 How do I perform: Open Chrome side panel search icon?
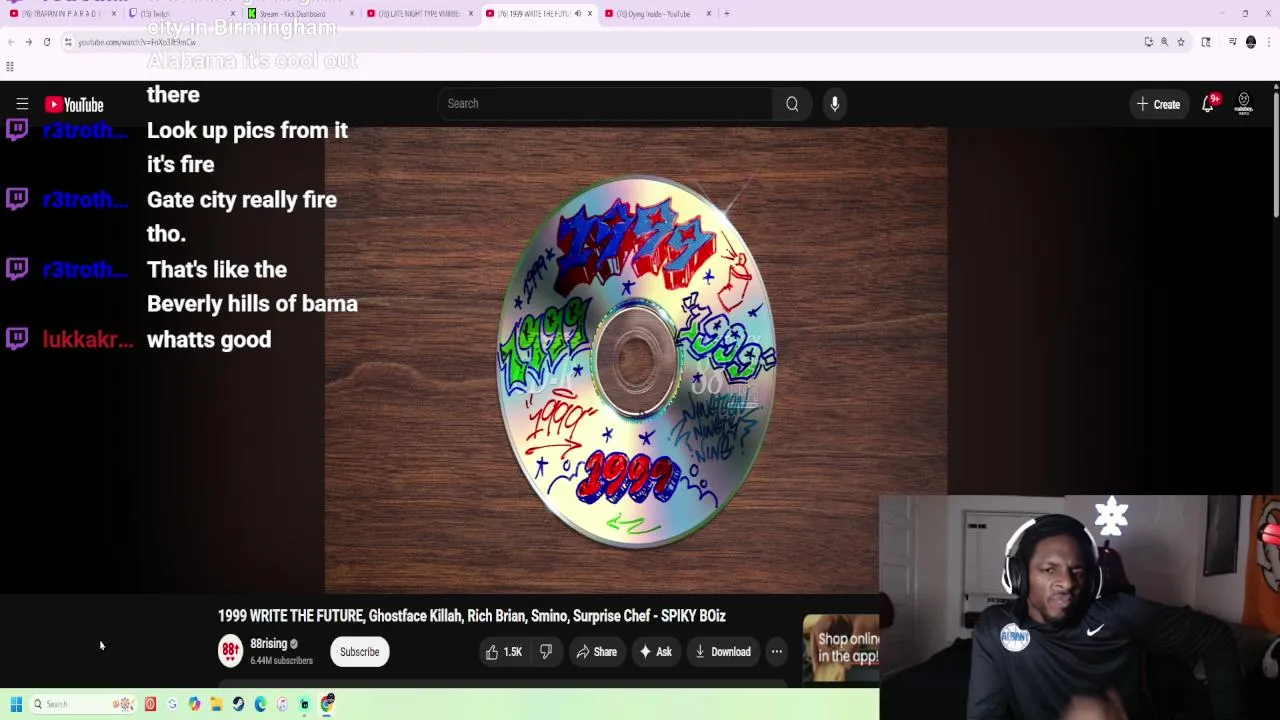click(x=1206, y=42)
